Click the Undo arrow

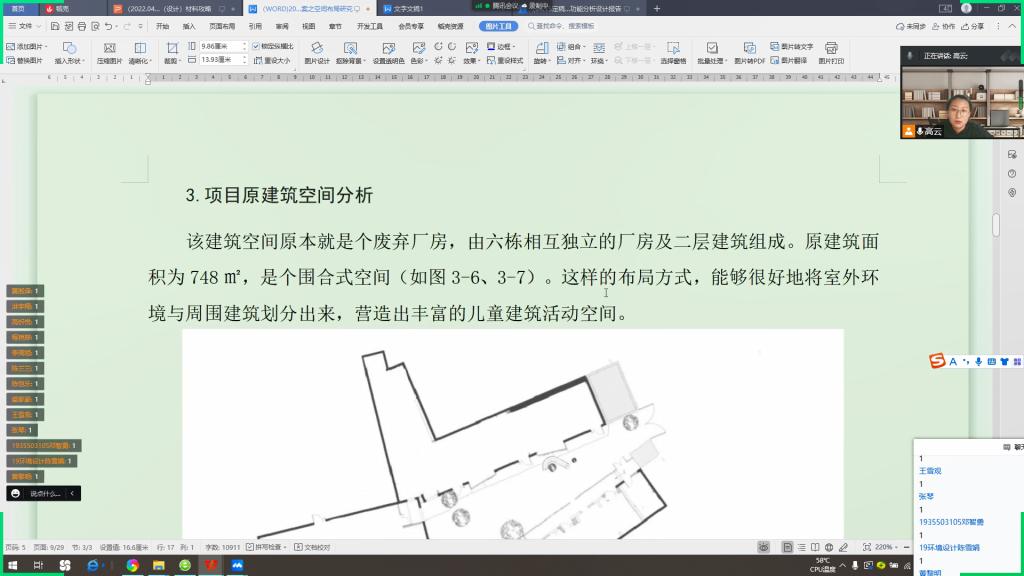tap(108, 26)
